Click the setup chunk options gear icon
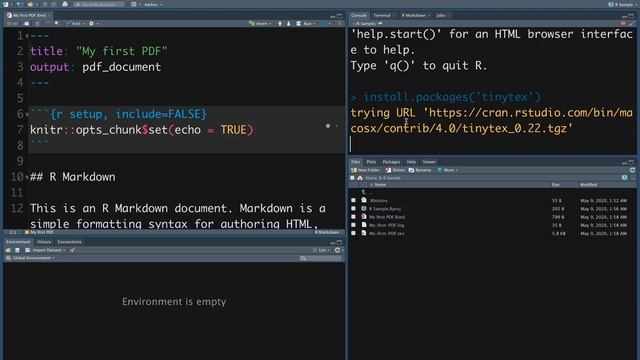 point(328,126)
